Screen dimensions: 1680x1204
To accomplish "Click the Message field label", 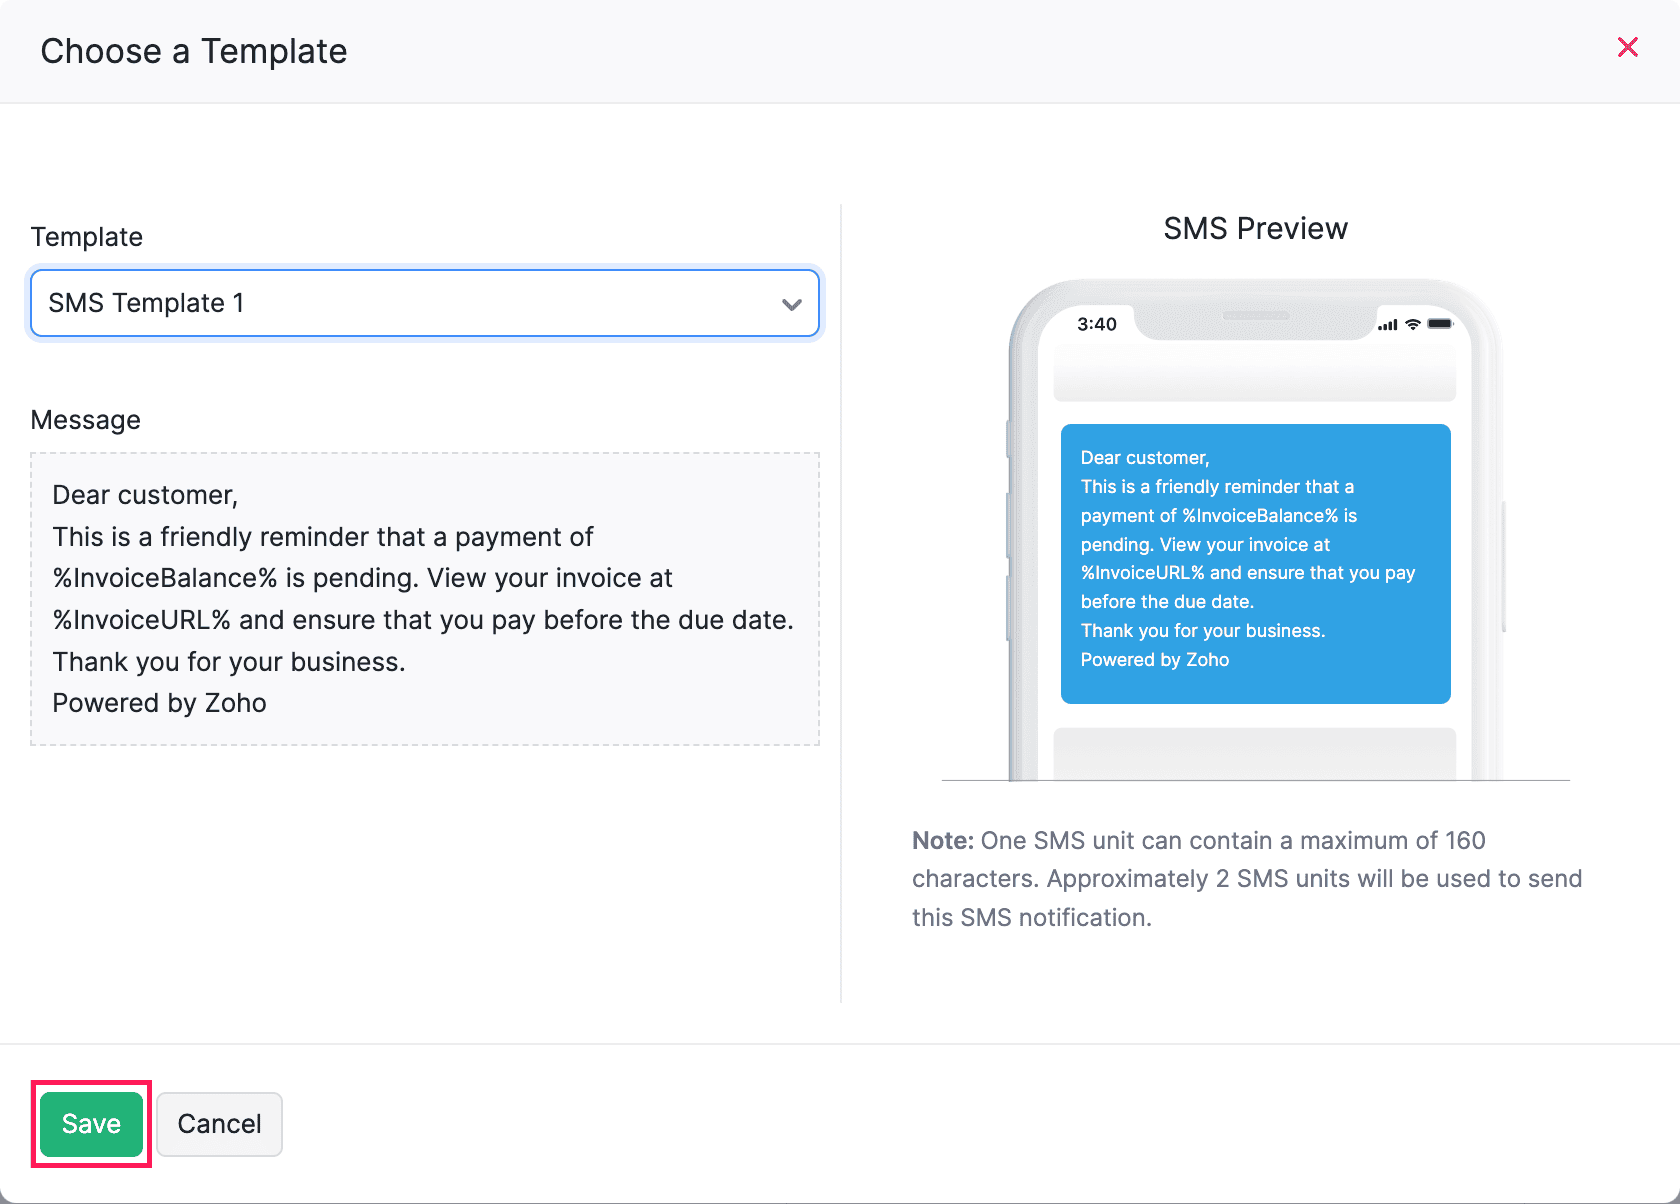I will click(86, 420).
